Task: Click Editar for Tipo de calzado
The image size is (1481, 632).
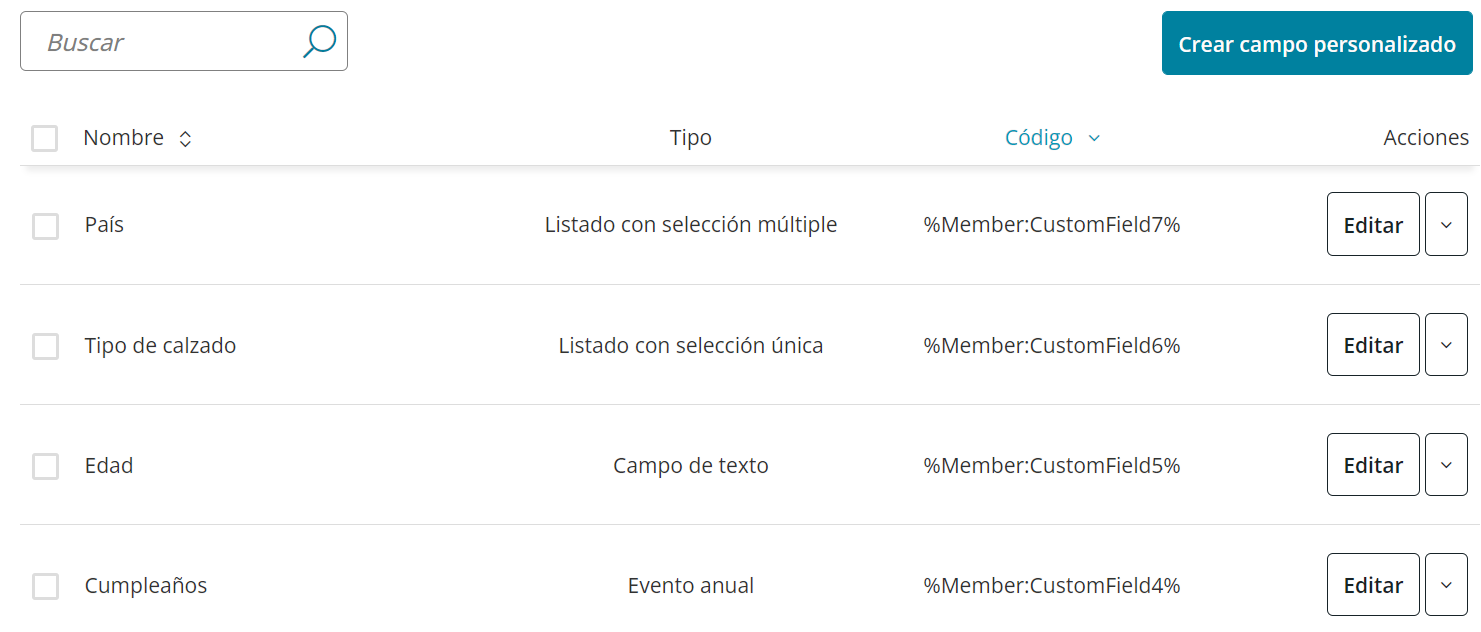Action: pyautogui.click(x=1373, y=344)
